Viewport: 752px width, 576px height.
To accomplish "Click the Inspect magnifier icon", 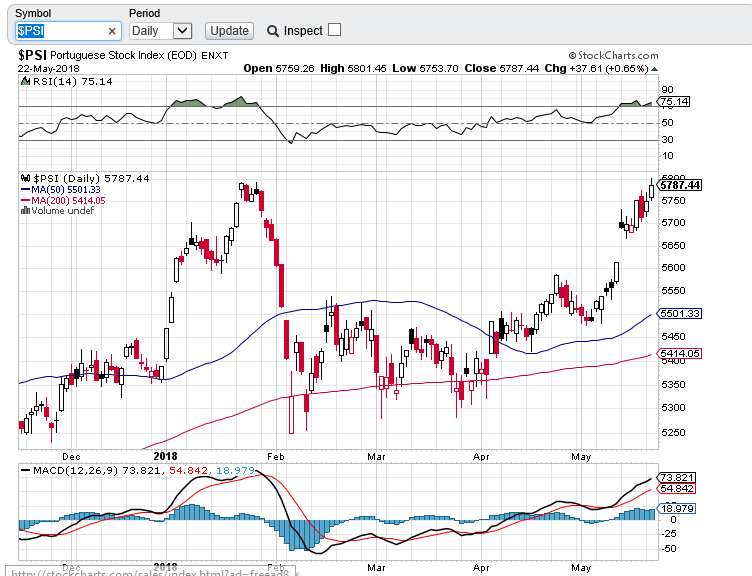I will [x=273, y=31].
